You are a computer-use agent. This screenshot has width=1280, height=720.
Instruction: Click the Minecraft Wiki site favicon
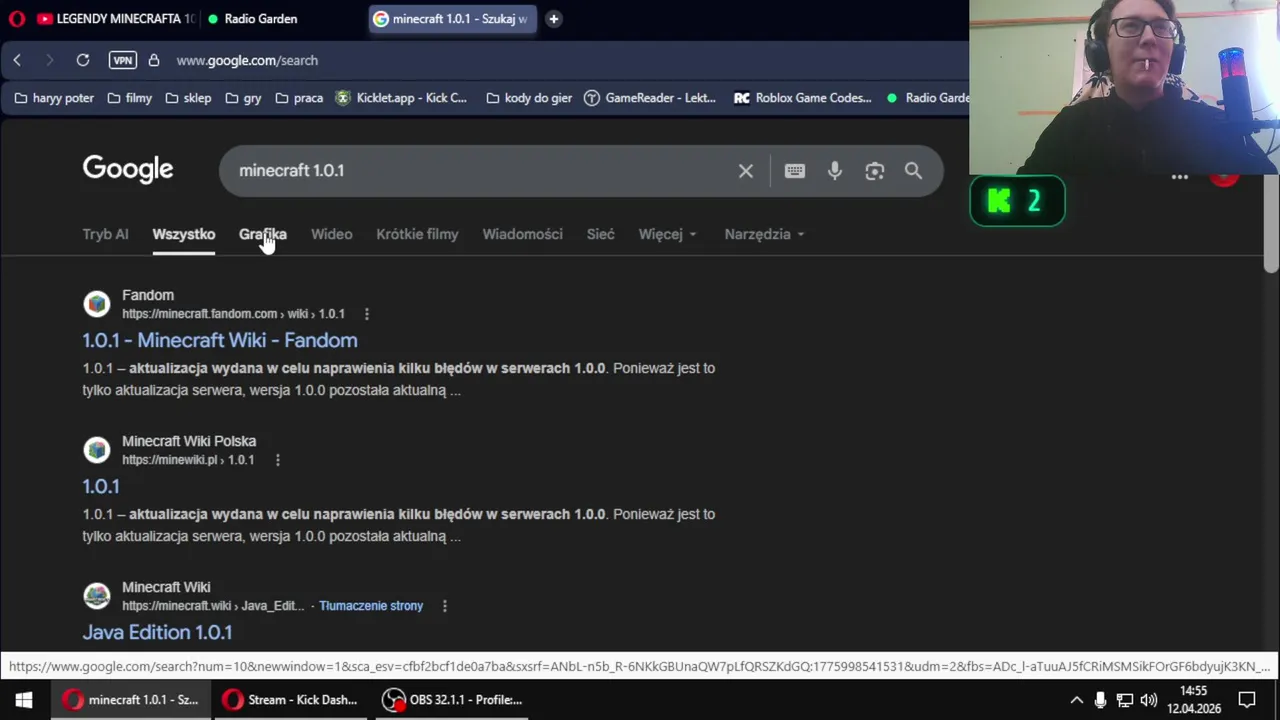coord(97,596)
